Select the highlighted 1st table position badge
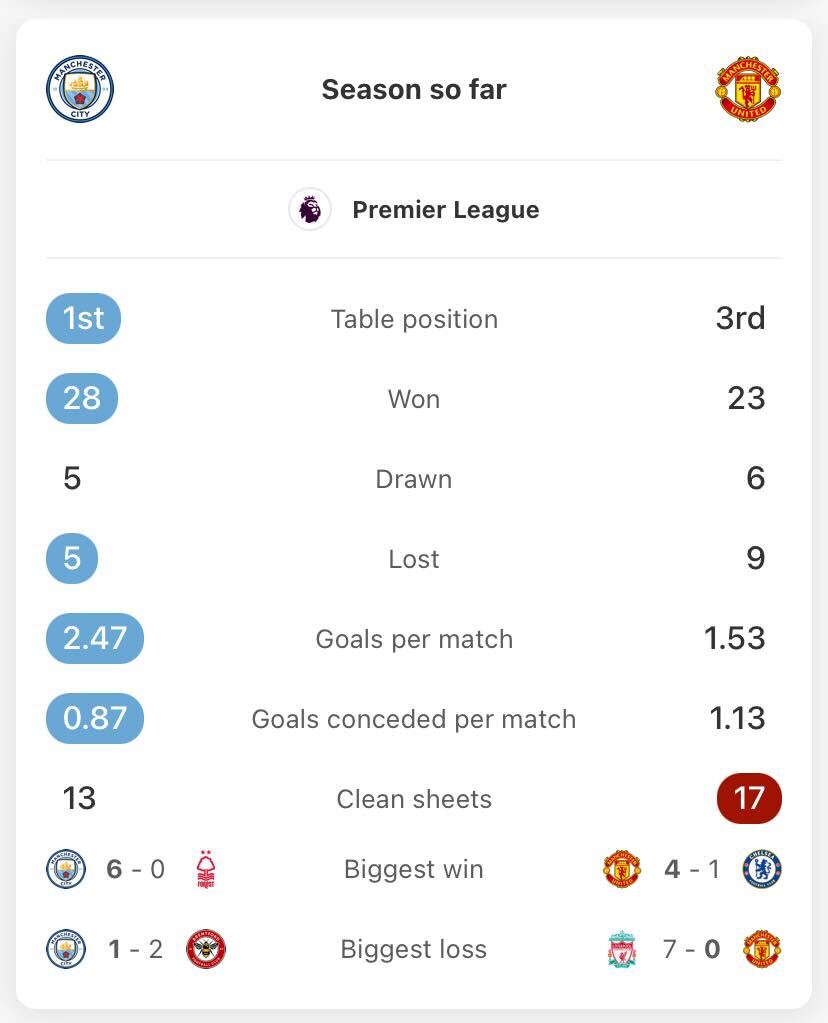828x1023 pixels. coord(84,318)
